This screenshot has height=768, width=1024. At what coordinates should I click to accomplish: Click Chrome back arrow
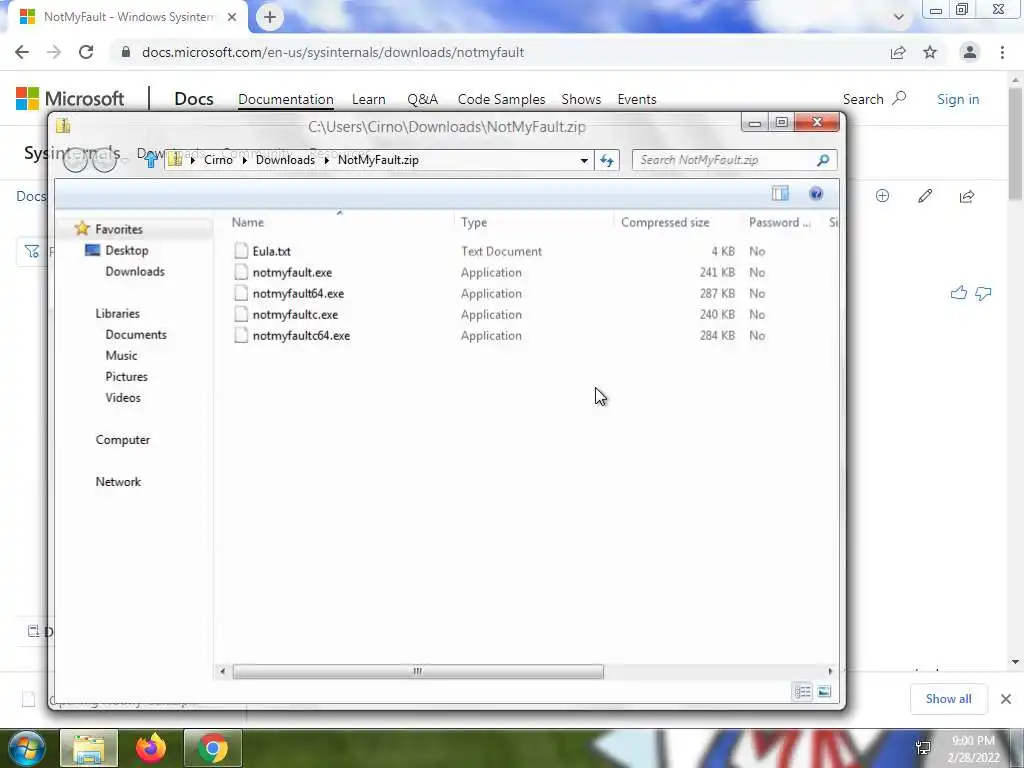pyautogui.click(x=22, y=52)
